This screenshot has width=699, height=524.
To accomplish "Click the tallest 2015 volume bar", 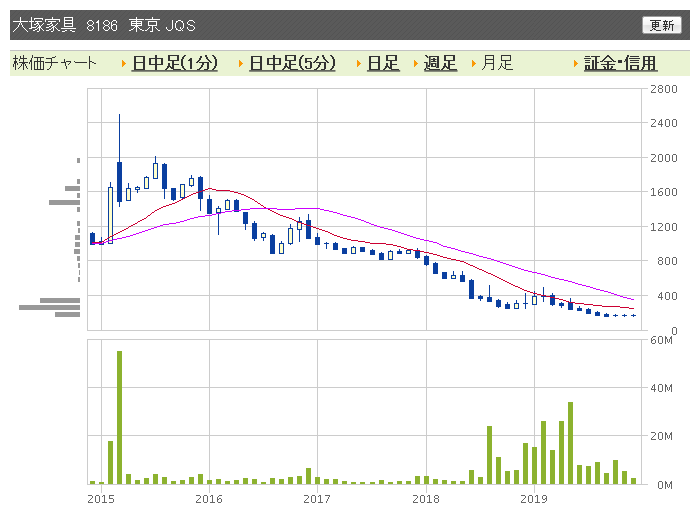I will tap(119, 417).
